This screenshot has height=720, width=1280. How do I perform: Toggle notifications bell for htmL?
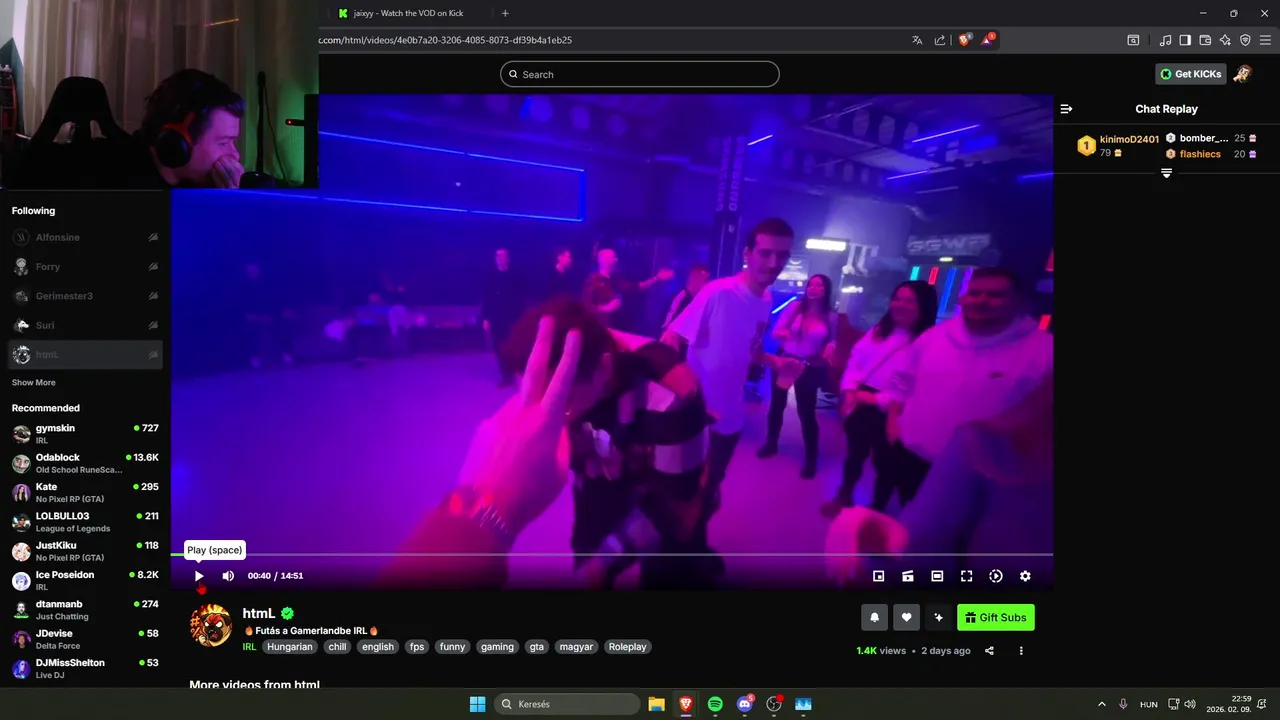coord(874,618)
